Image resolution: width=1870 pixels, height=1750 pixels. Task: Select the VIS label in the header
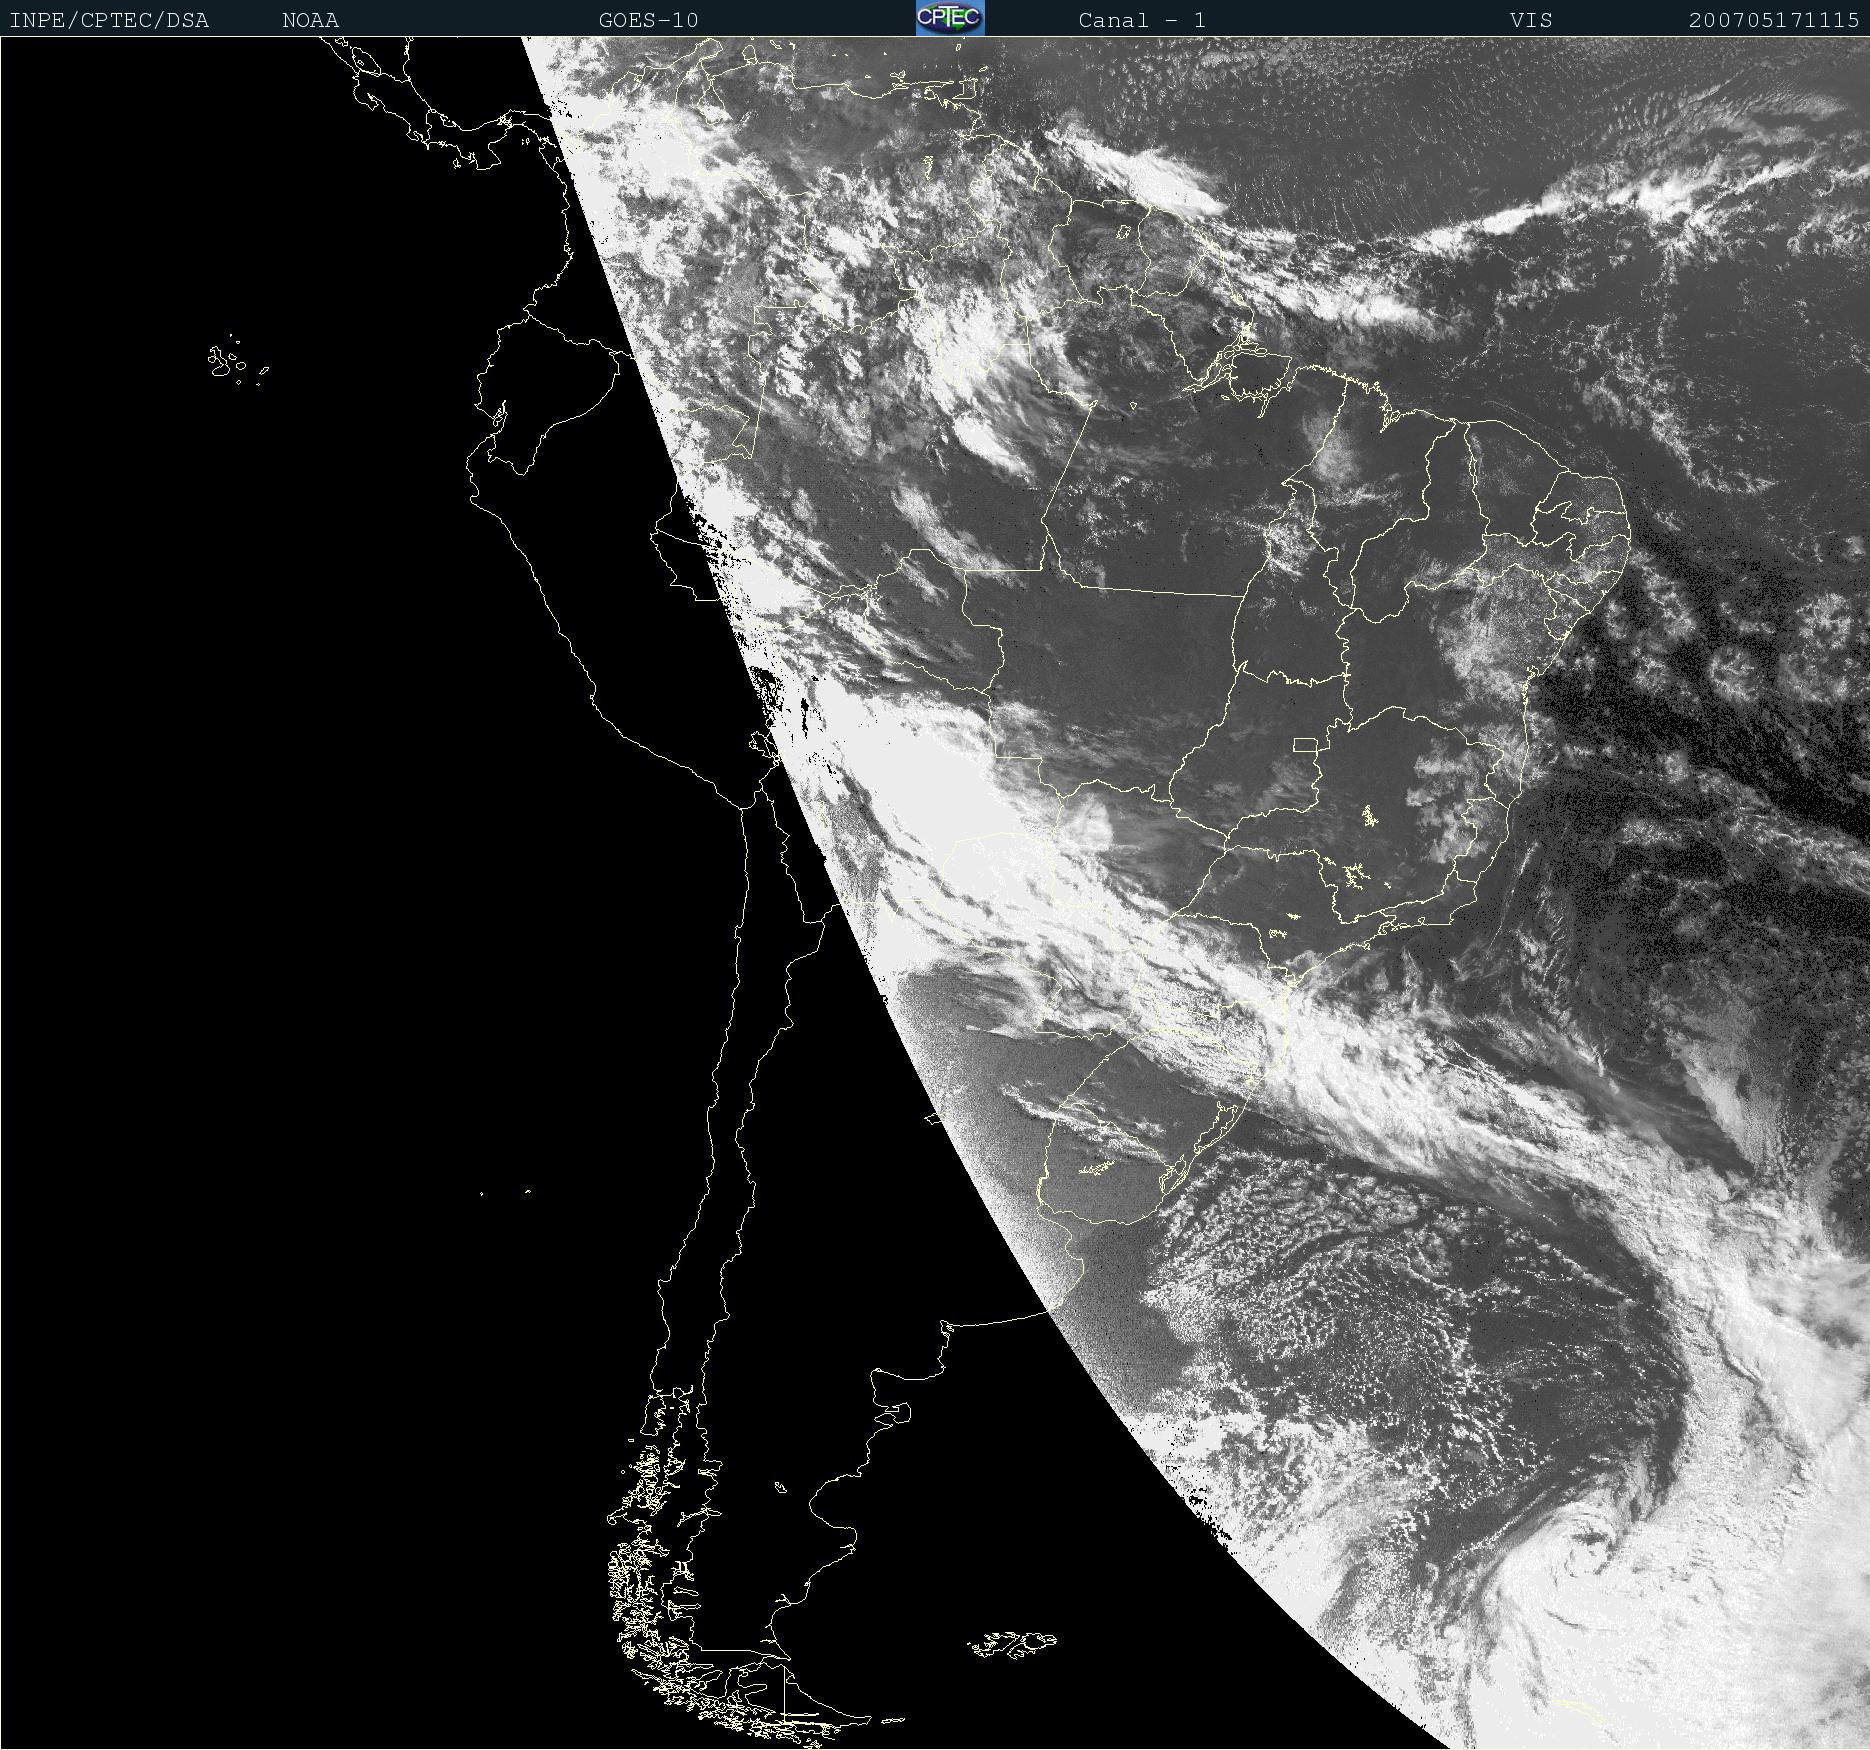[x=1532, y=20]
